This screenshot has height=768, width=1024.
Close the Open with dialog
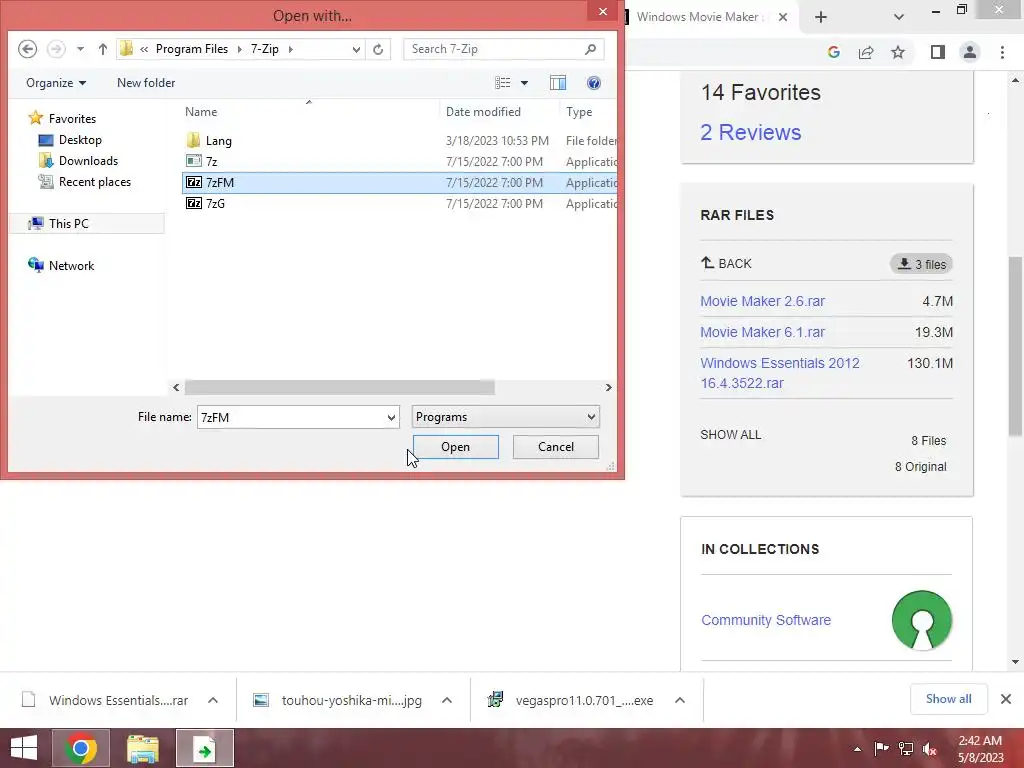coord(603,11)
